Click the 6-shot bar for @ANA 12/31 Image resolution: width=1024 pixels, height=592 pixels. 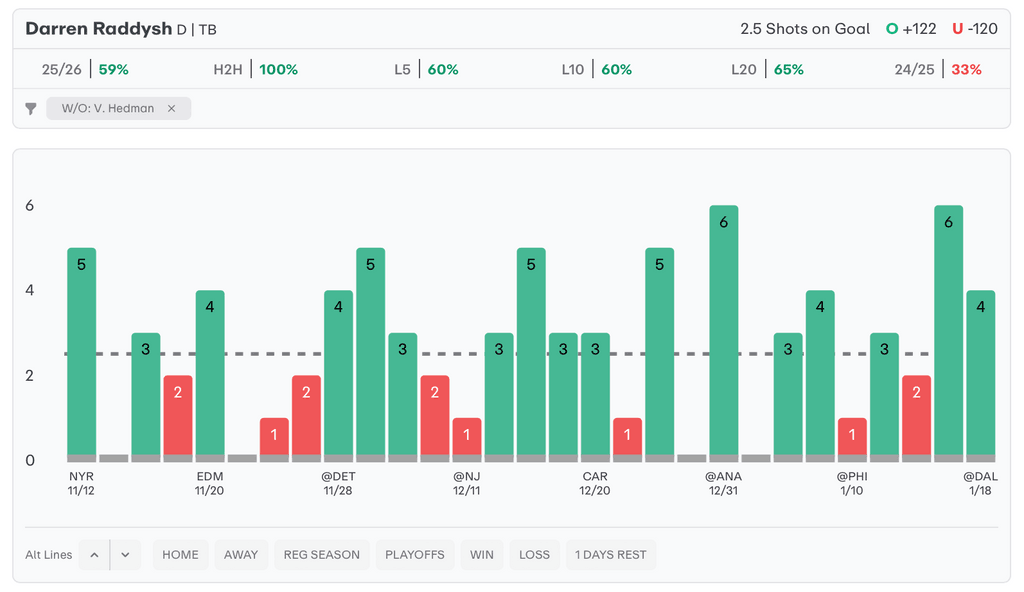tap(724, 330)
